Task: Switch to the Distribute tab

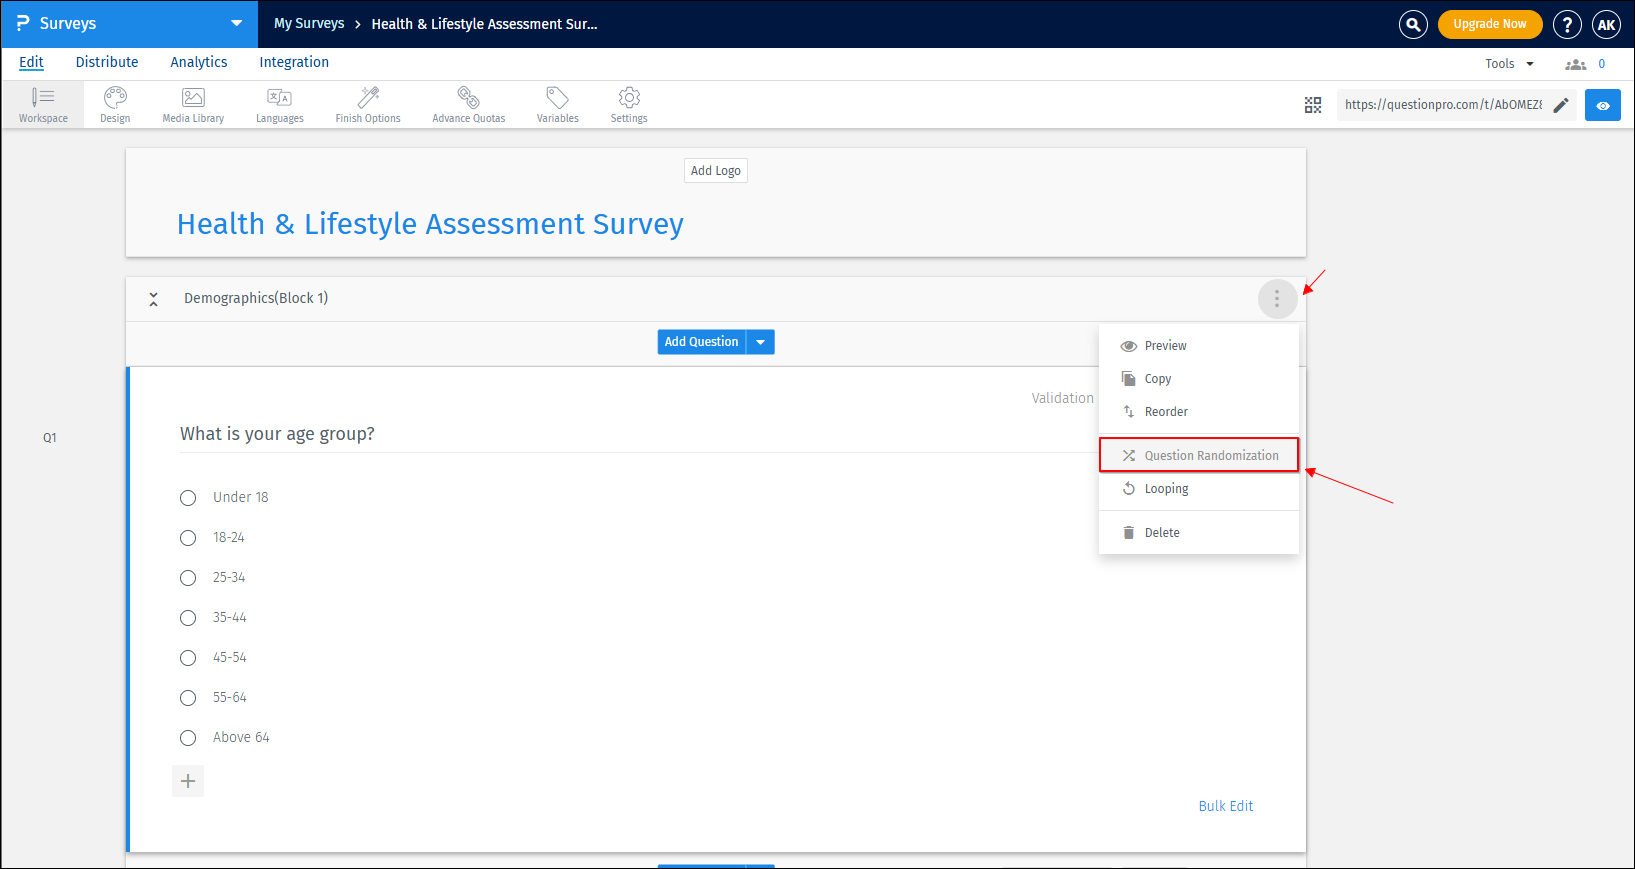Action: (107, 62)
